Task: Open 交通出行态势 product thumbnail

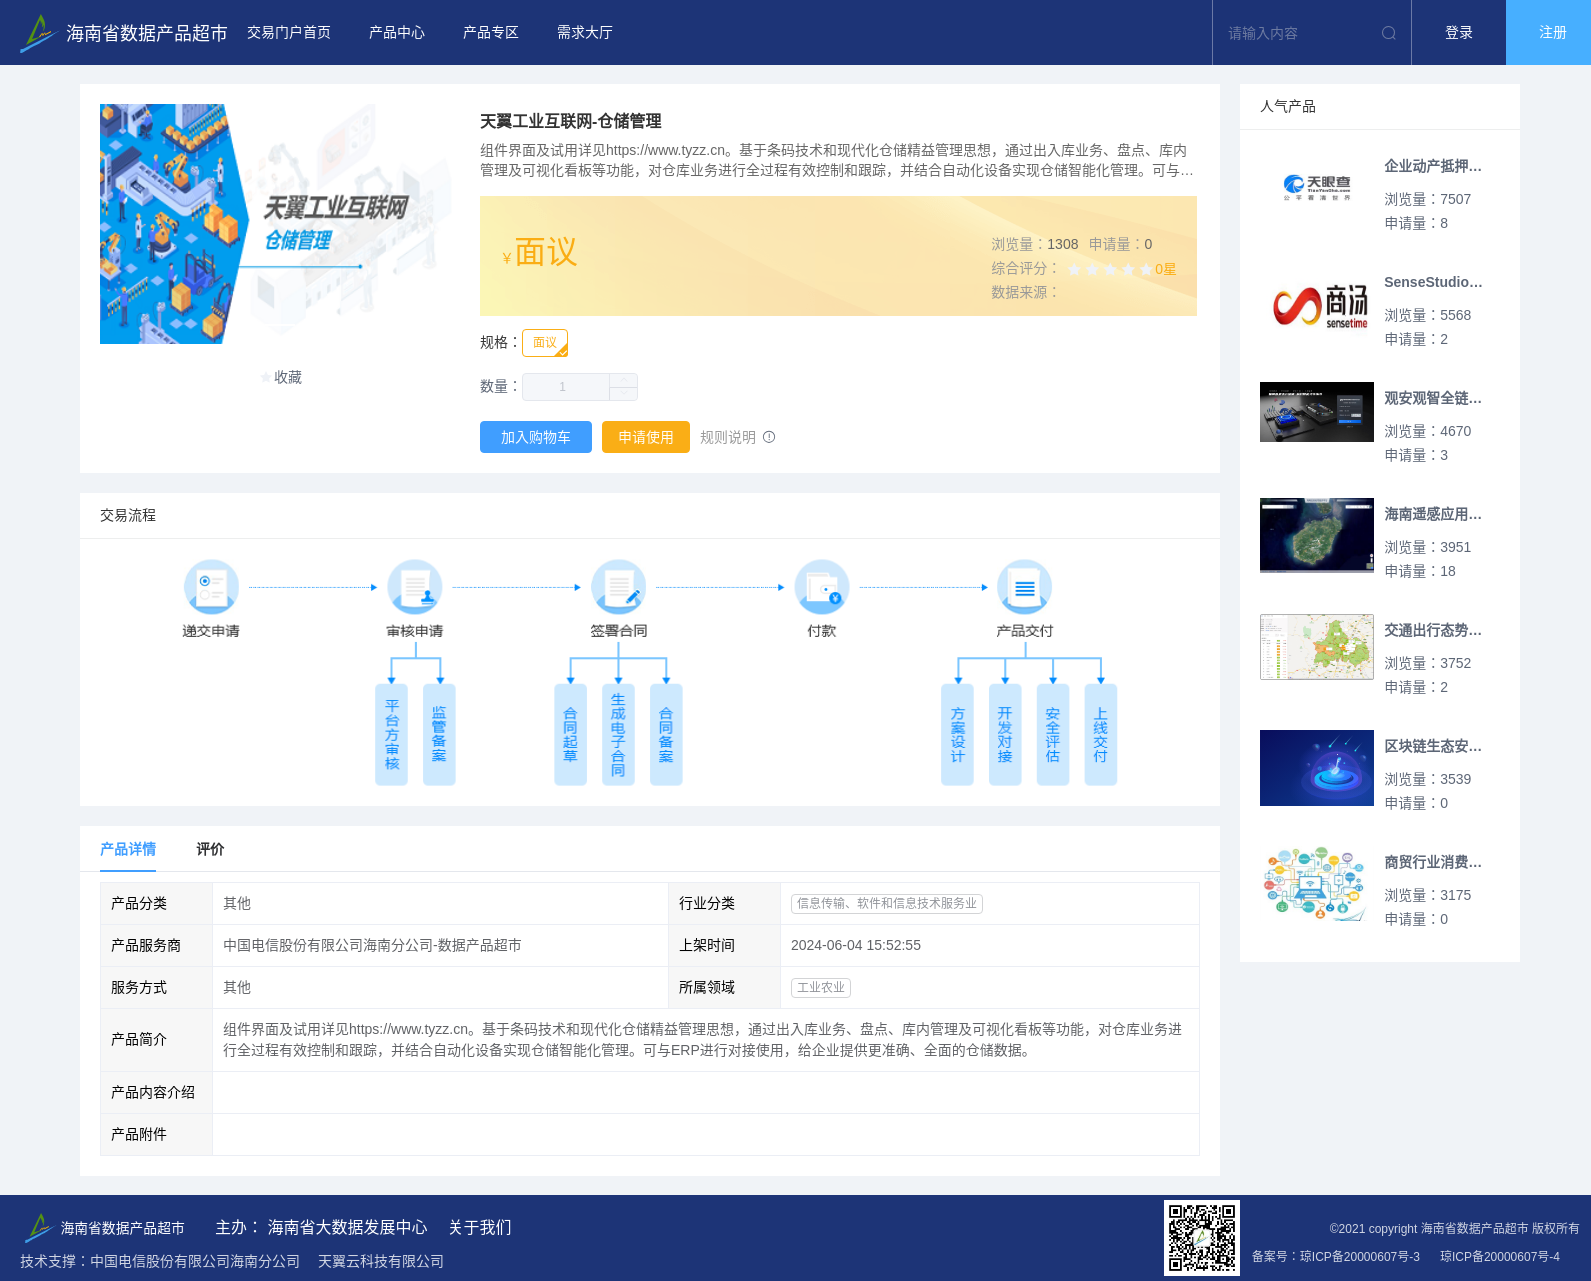Action: (1317, 647)
